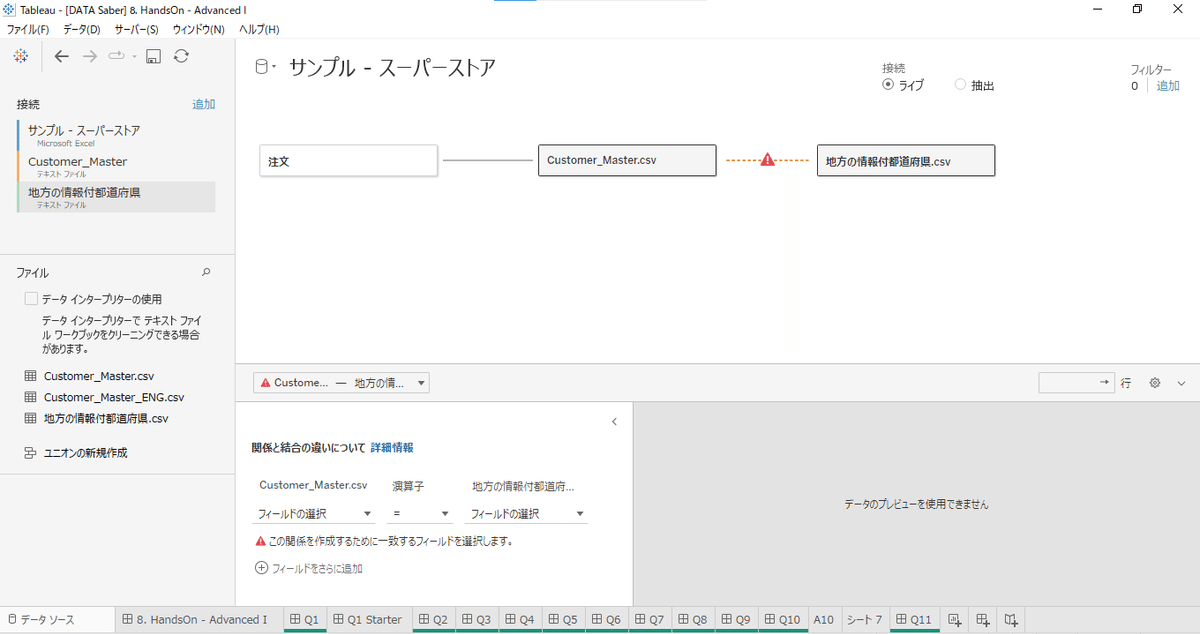Screen dimensions: 1200x634
Task: Click the plus icon to add more fields
Action: point(262,568)
